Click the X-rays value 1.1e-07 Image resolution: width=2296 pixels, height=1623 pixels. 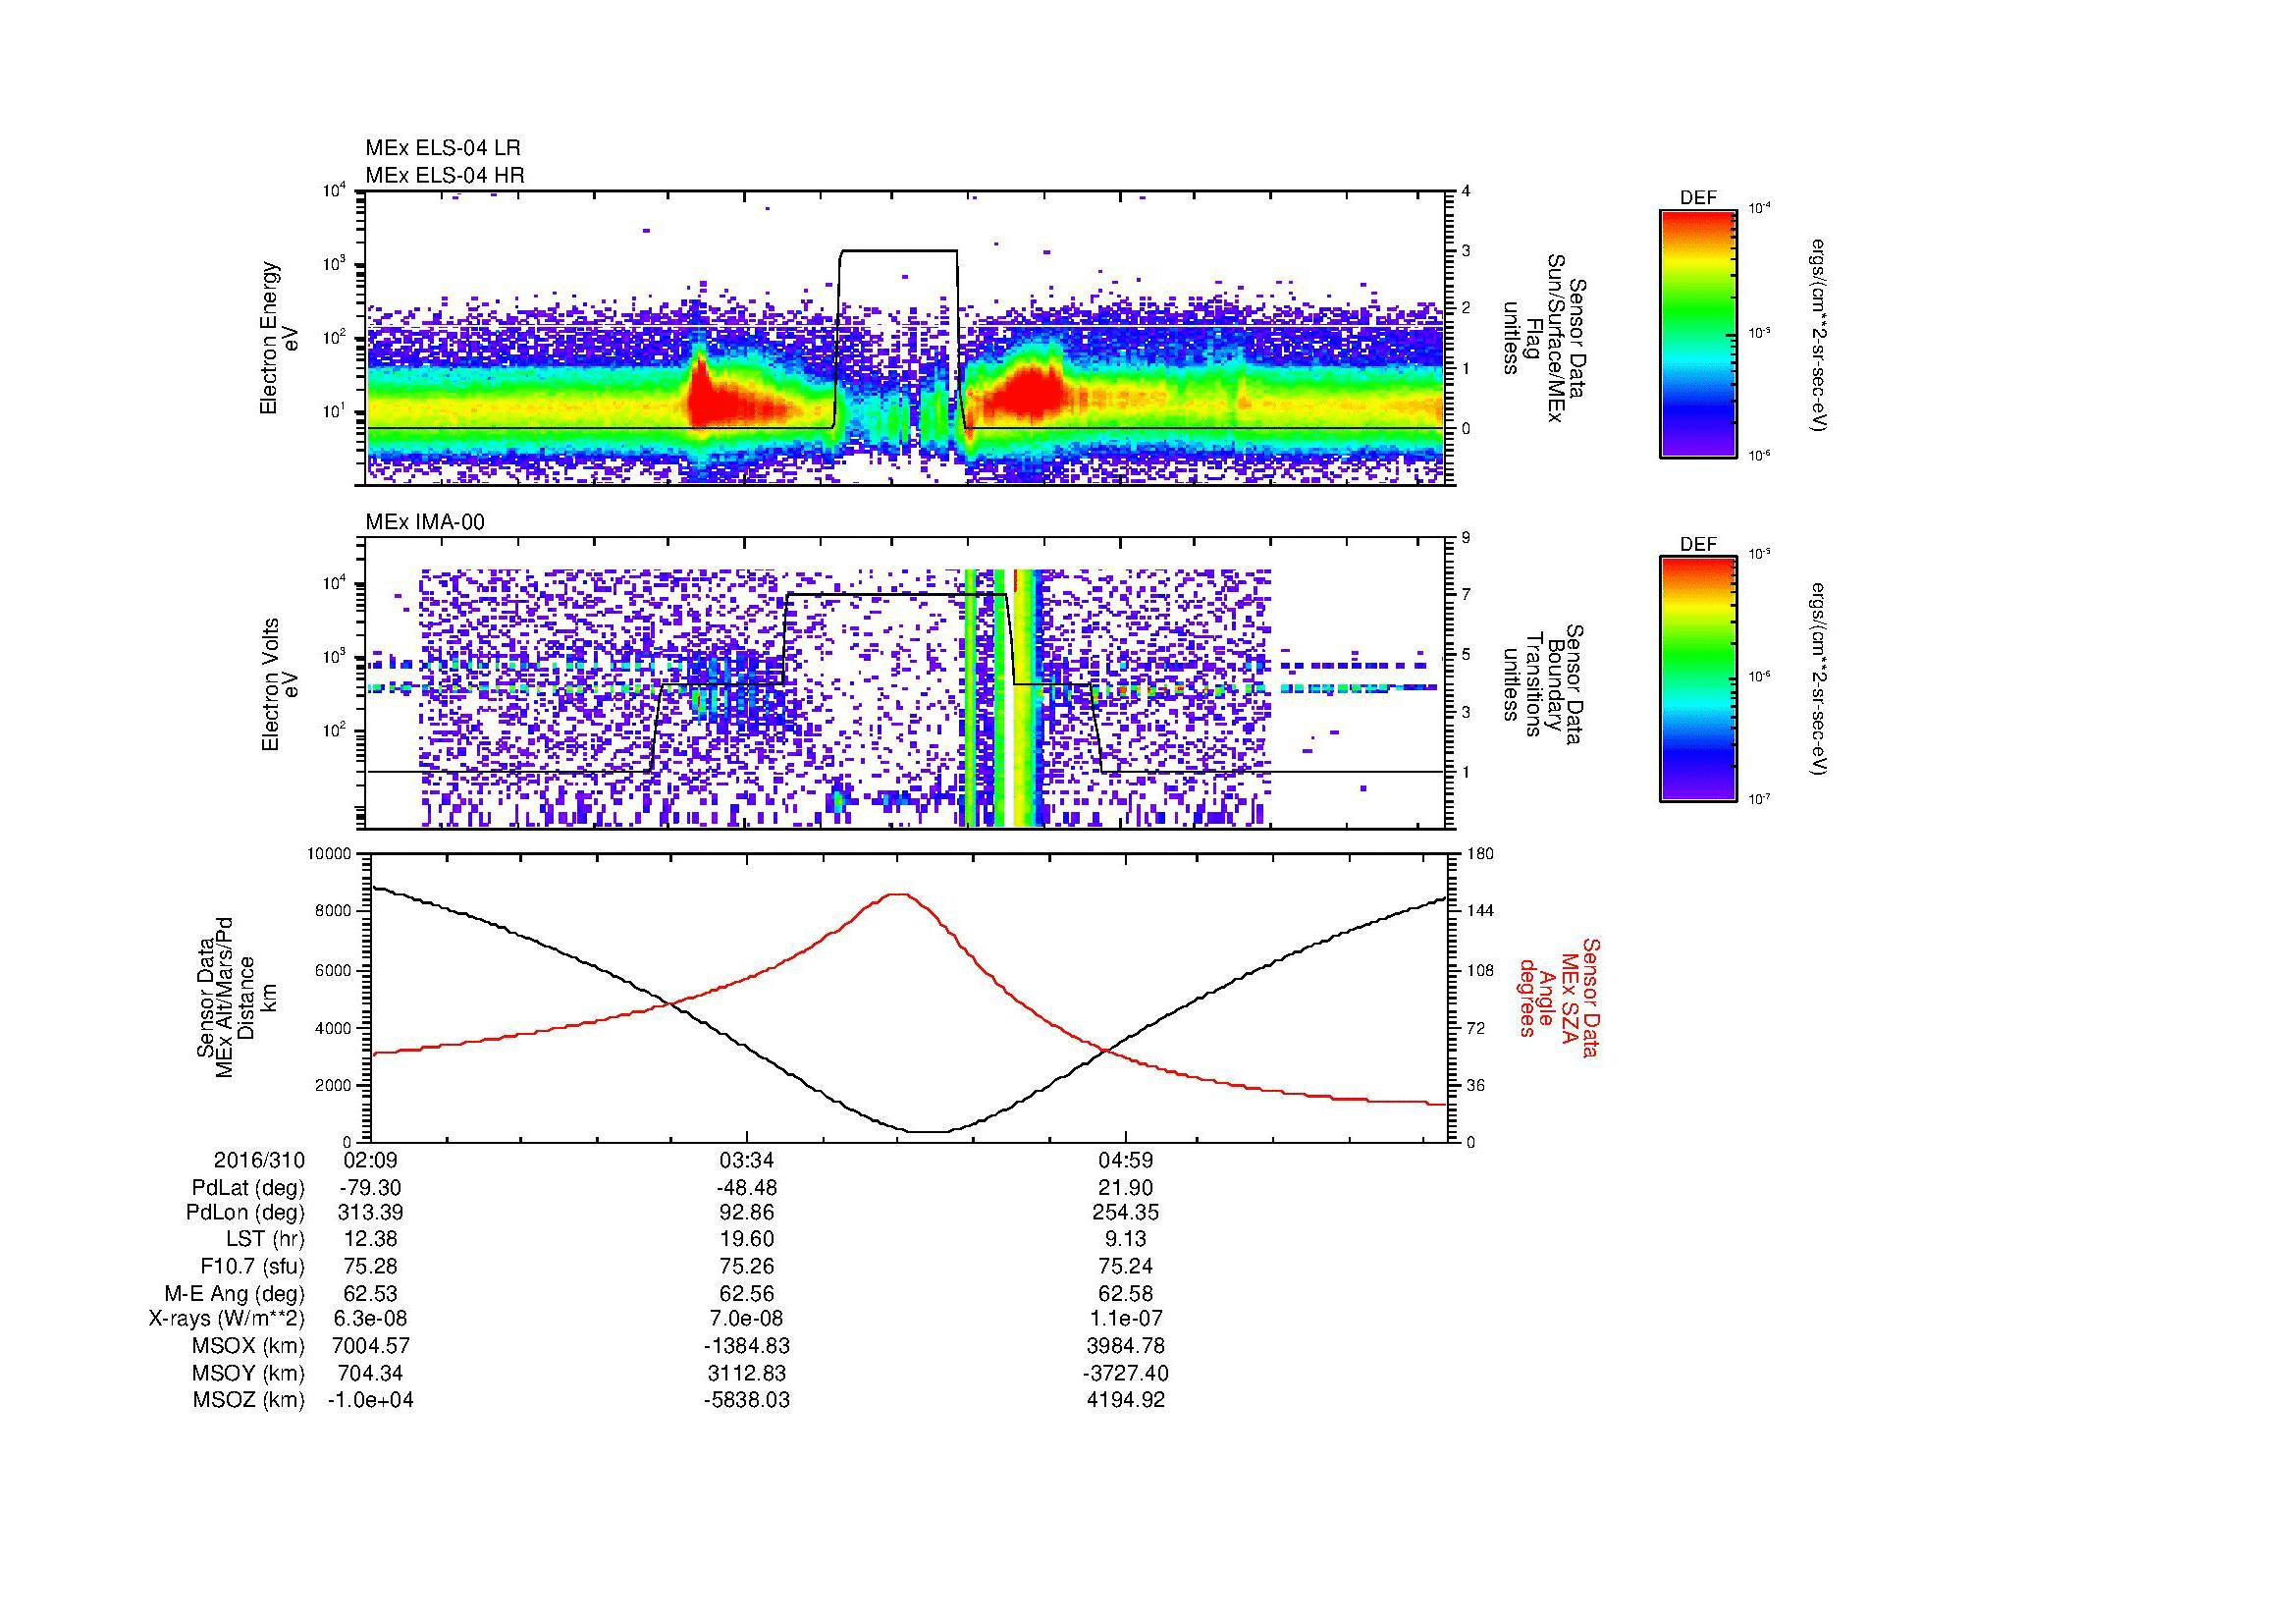[x=1126, y=1319]
